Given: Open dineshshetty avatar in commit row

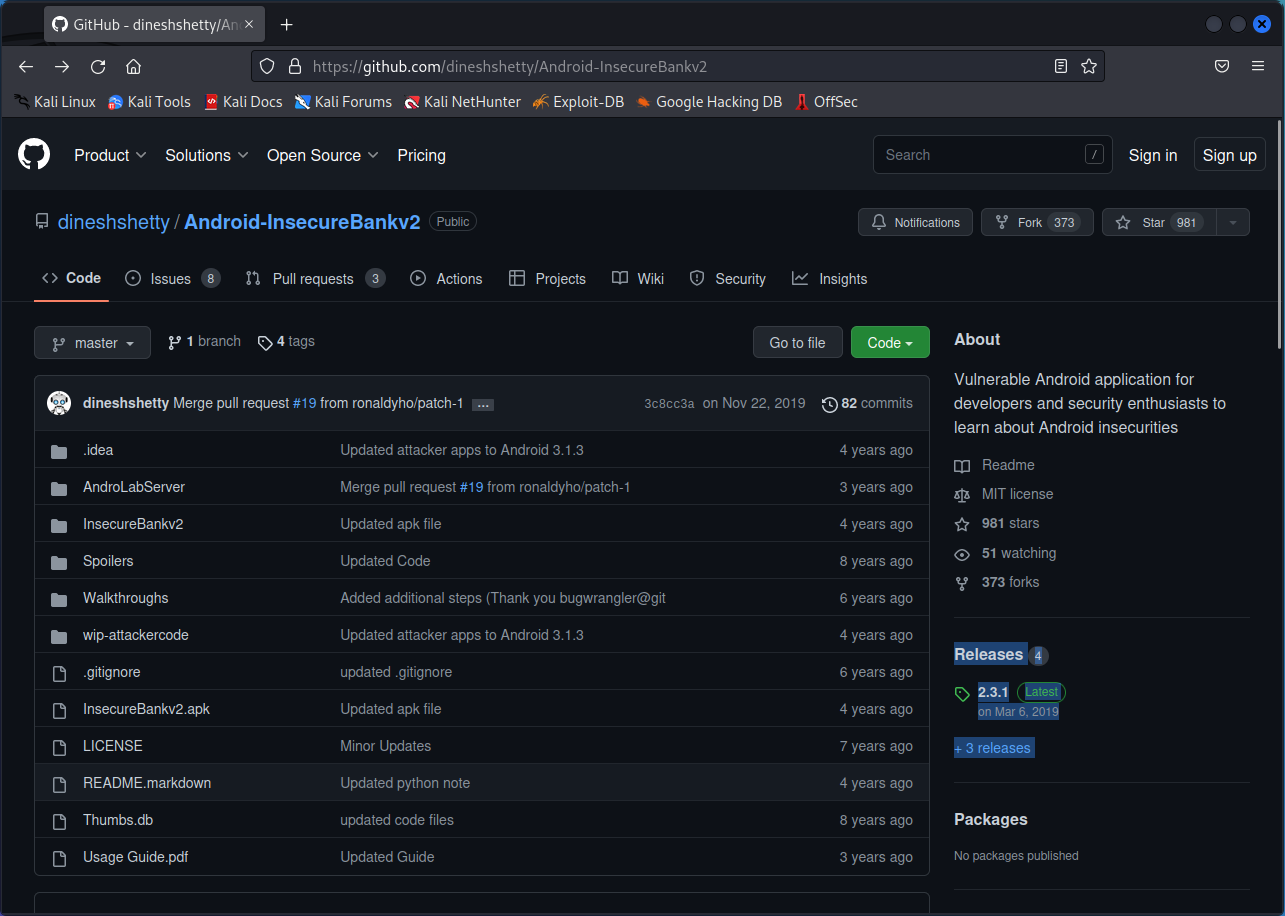Looking at the screenshot, I should point(59,403).
